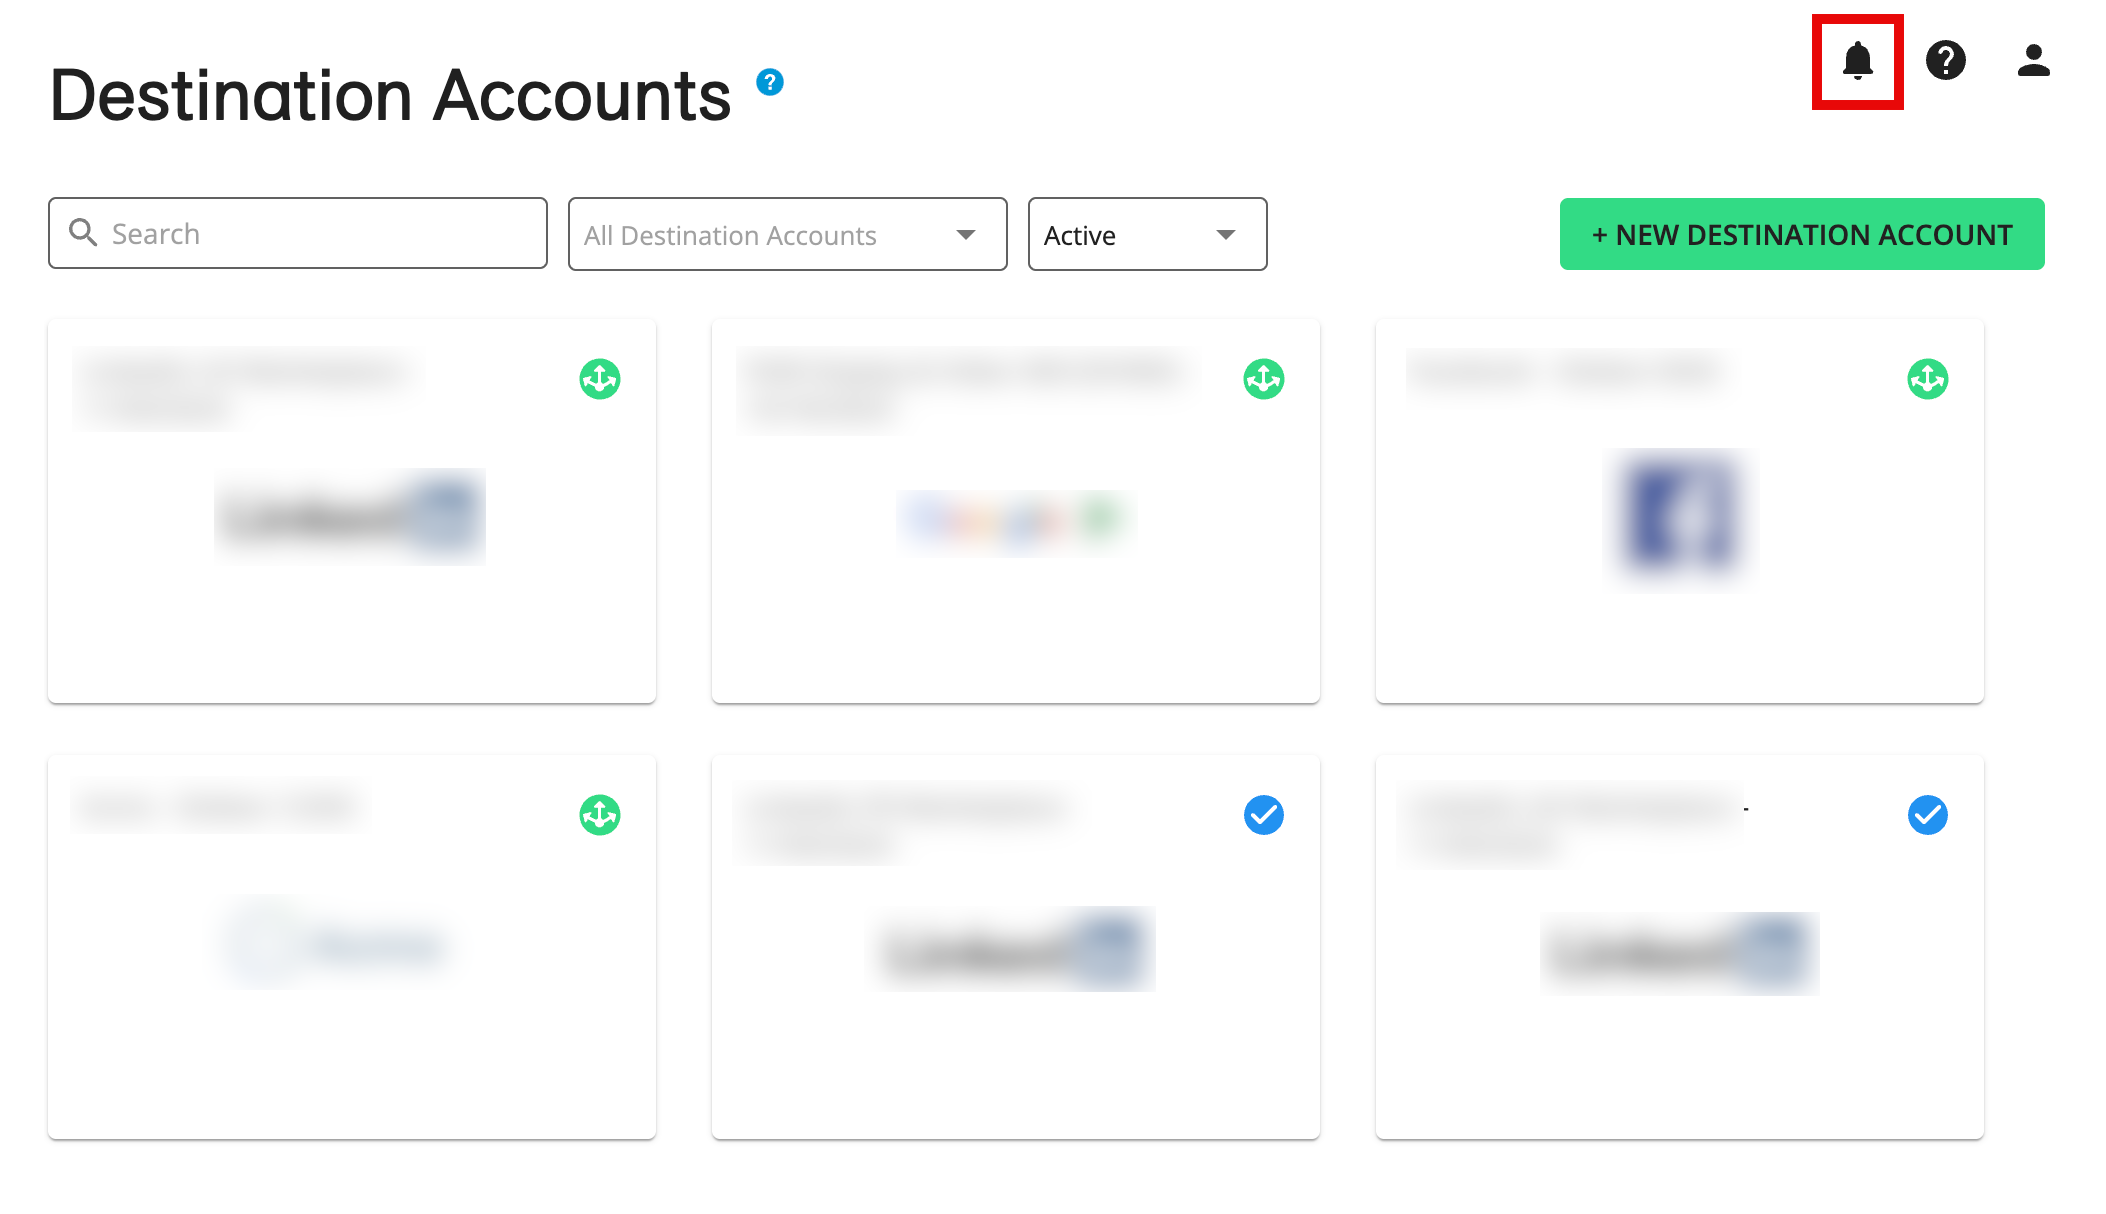Click the New Destination Account button

pos(1802,233)
